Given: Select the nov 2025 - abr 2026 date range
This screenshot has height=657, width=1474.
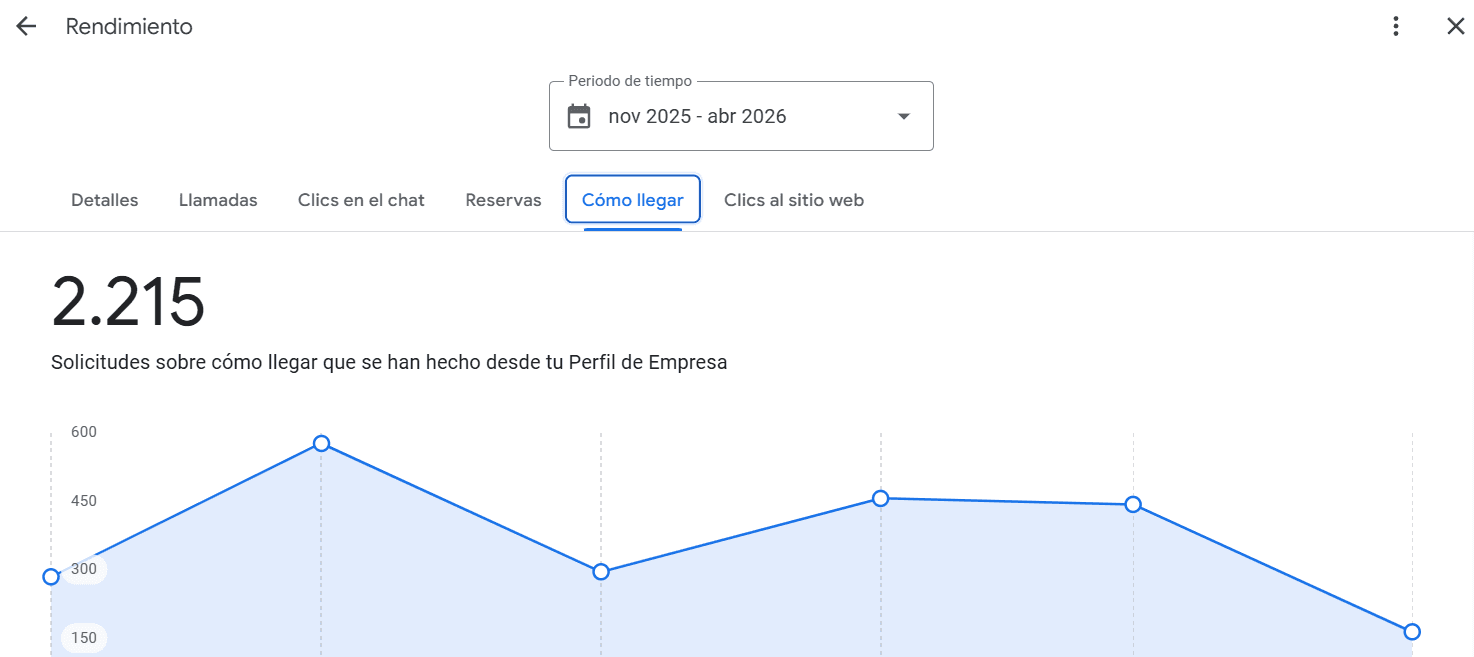Looking at the screenshot, I should [697, 117].
